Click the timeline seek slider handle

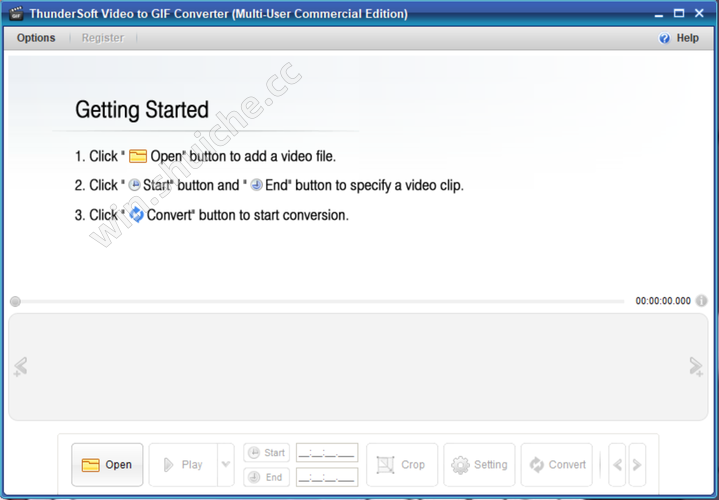pyautogui.click(x=15, y=301)
